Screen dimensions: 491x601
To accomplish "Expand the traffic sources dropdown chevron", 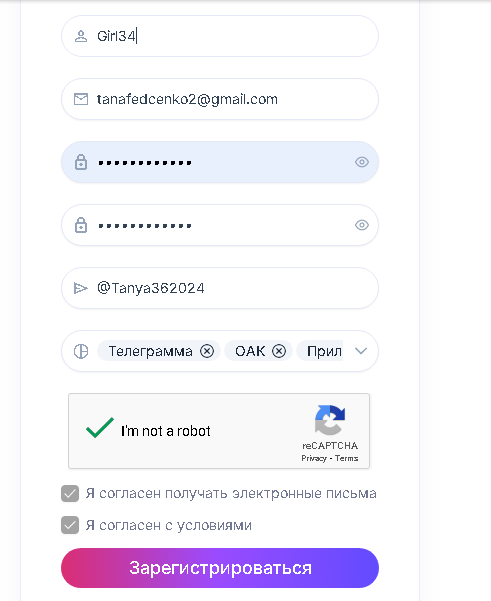I will [x=361, y=351].
